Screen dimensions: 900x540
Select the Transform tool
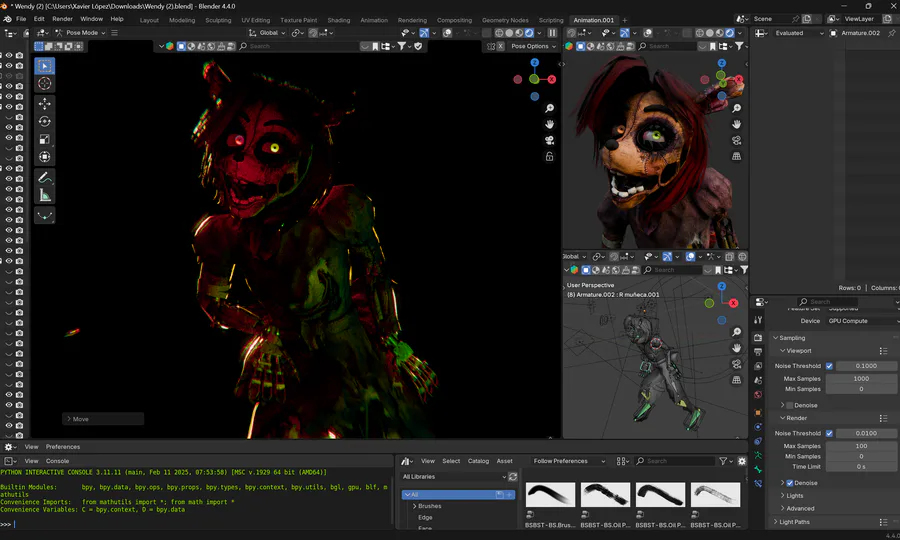point(45,157)
